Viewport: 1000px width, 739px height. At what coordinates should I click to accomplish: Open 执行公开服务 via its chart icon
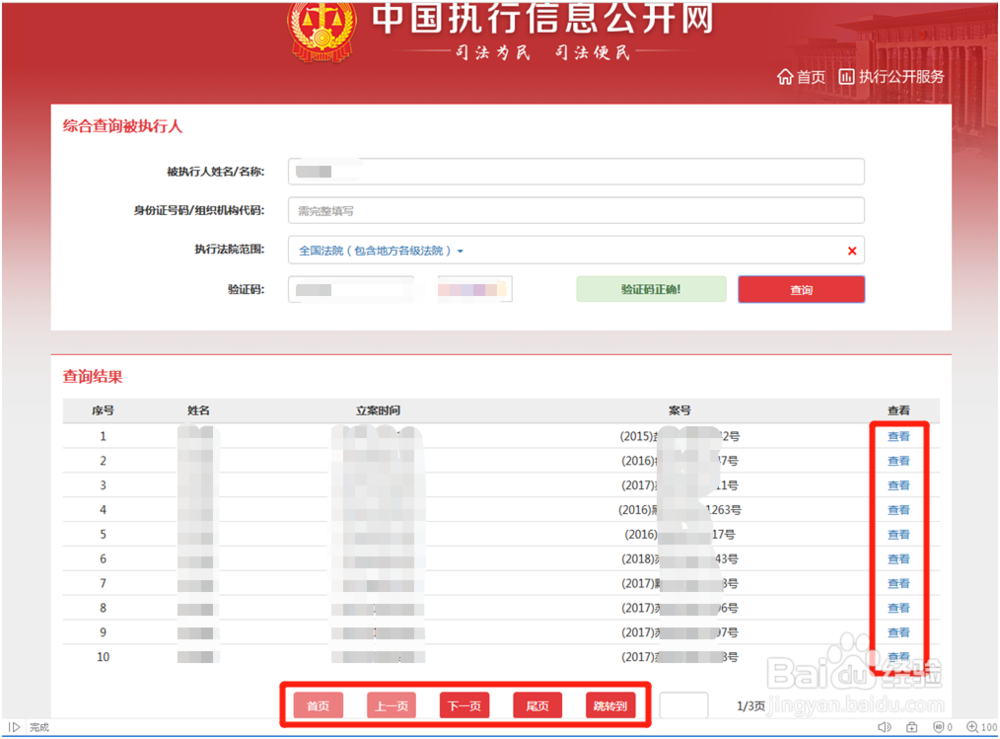(845, 76)
